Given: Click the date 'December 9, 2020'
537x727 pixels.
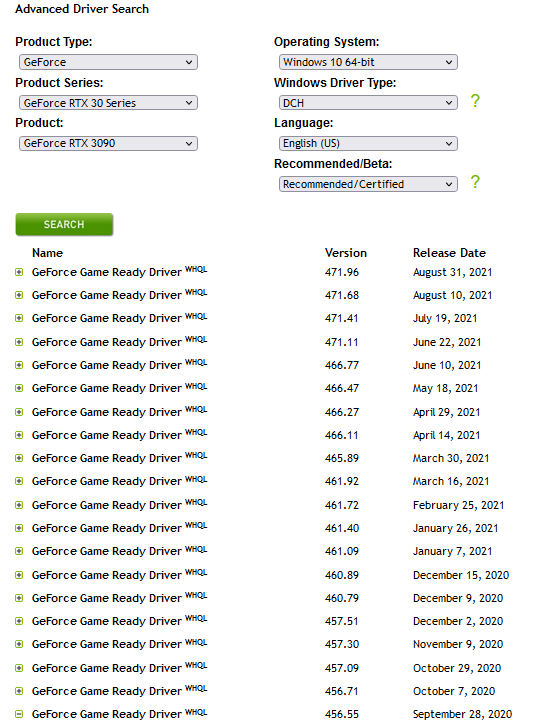Looking at the screenshot, I should tap(458, 598).
